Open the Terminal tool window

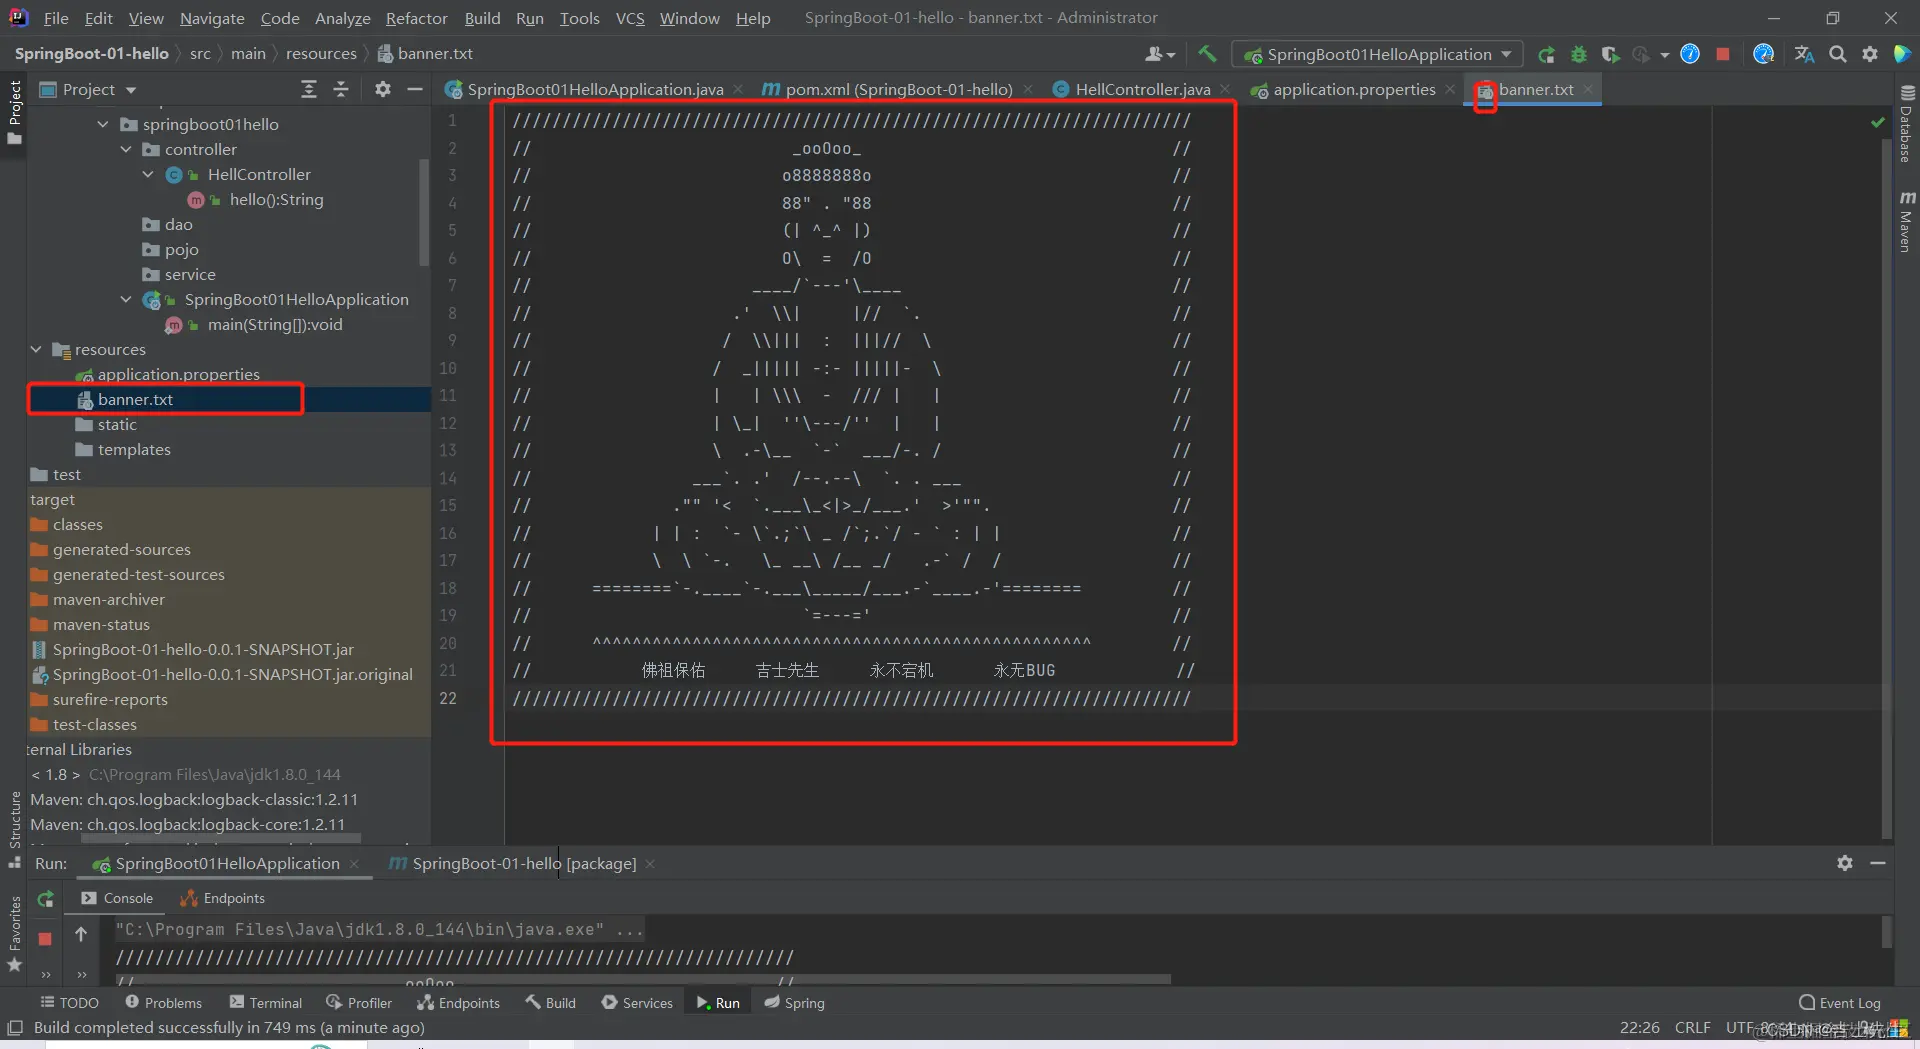point(265,1003)
